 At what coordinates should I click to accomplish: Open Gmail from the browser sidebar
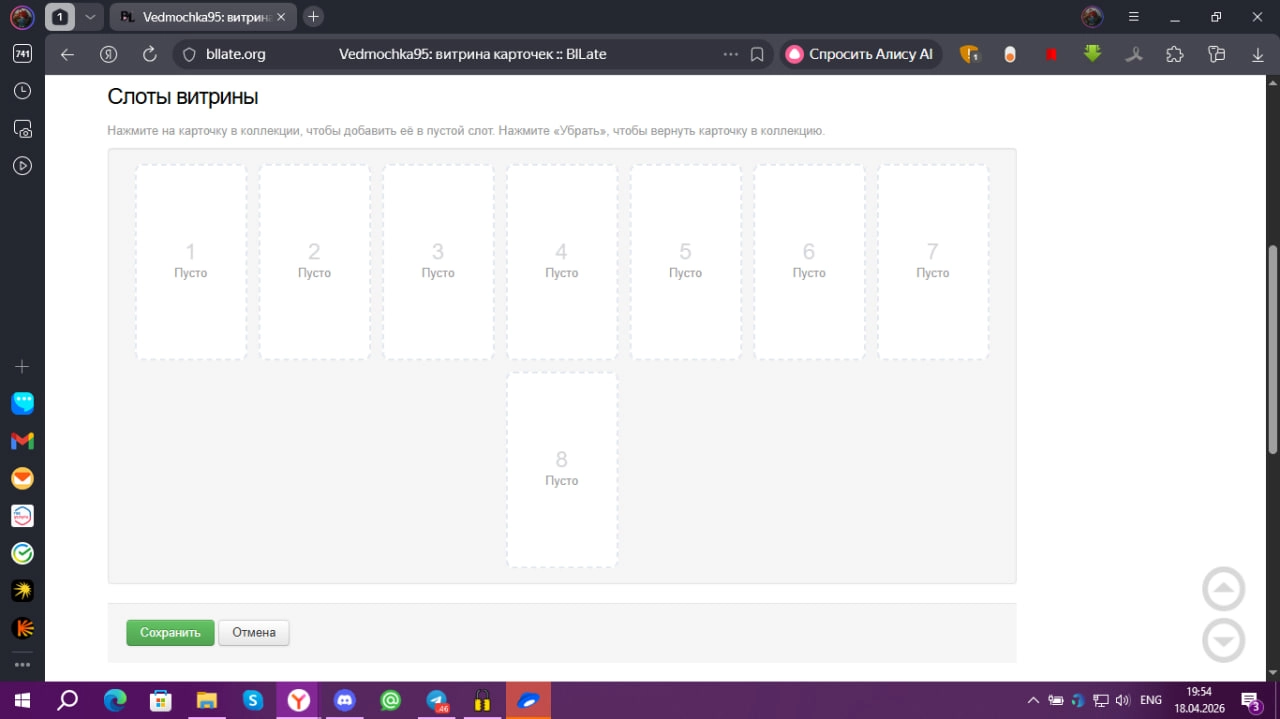point(22,441)
